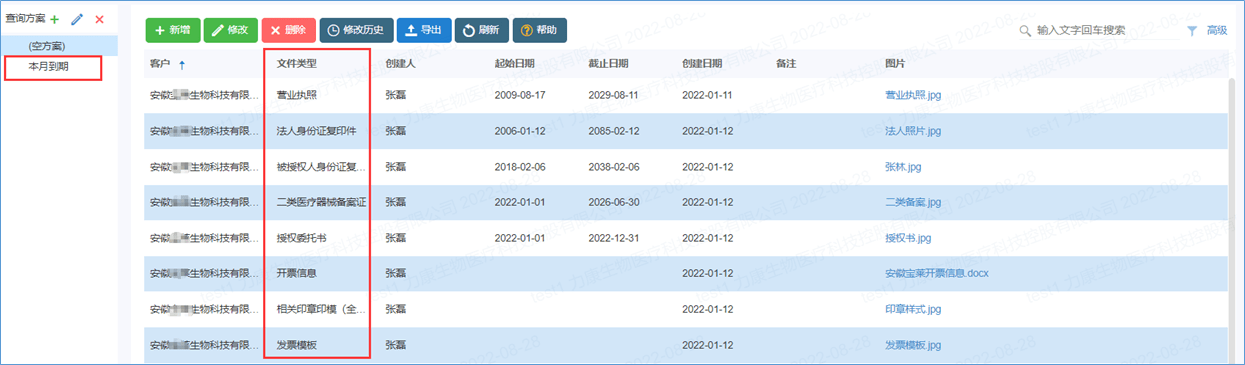Screen dimensions: 1245x365
Task: Sort by 客户 column sort arrow
Action: tap(181, 64)
